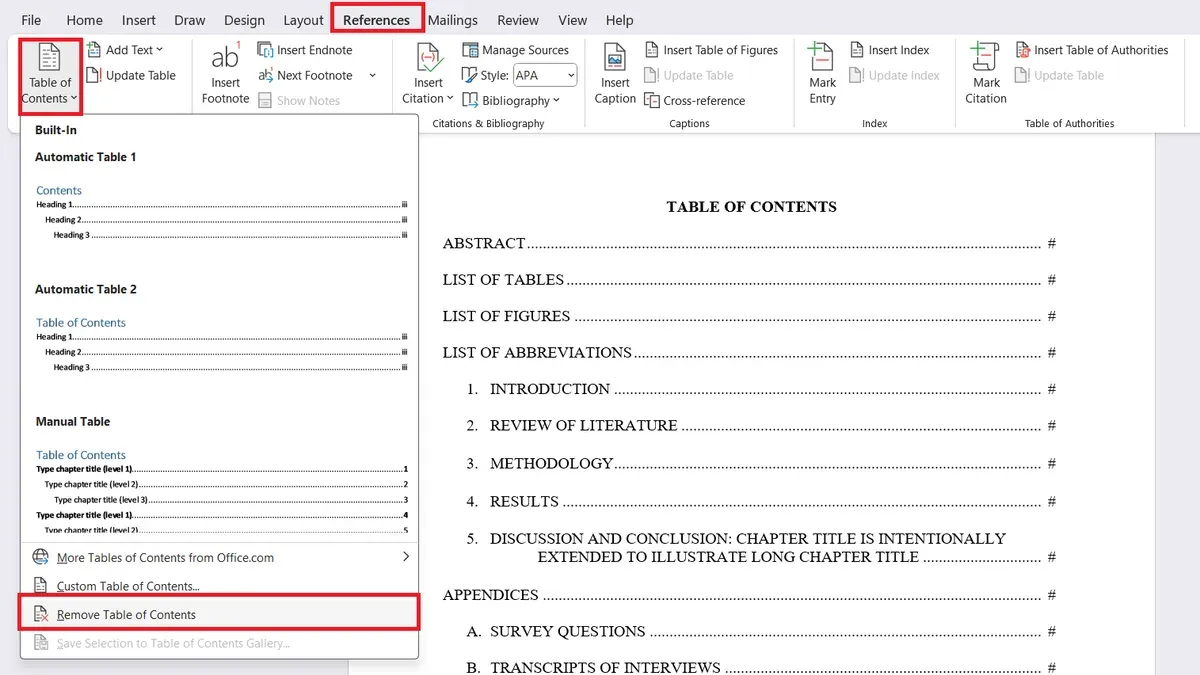Open the File tab
The height and width of the screenshot is (675, 1200).
pos(31,20)
